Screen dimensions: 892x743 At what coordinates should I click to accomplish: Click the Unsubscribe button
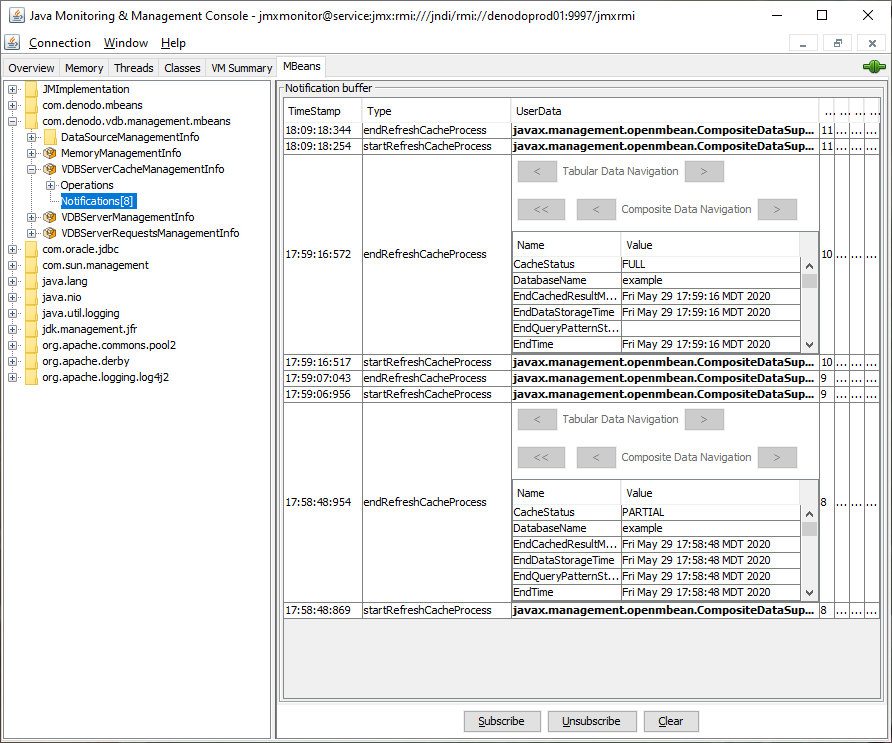[x=591, y=721]
